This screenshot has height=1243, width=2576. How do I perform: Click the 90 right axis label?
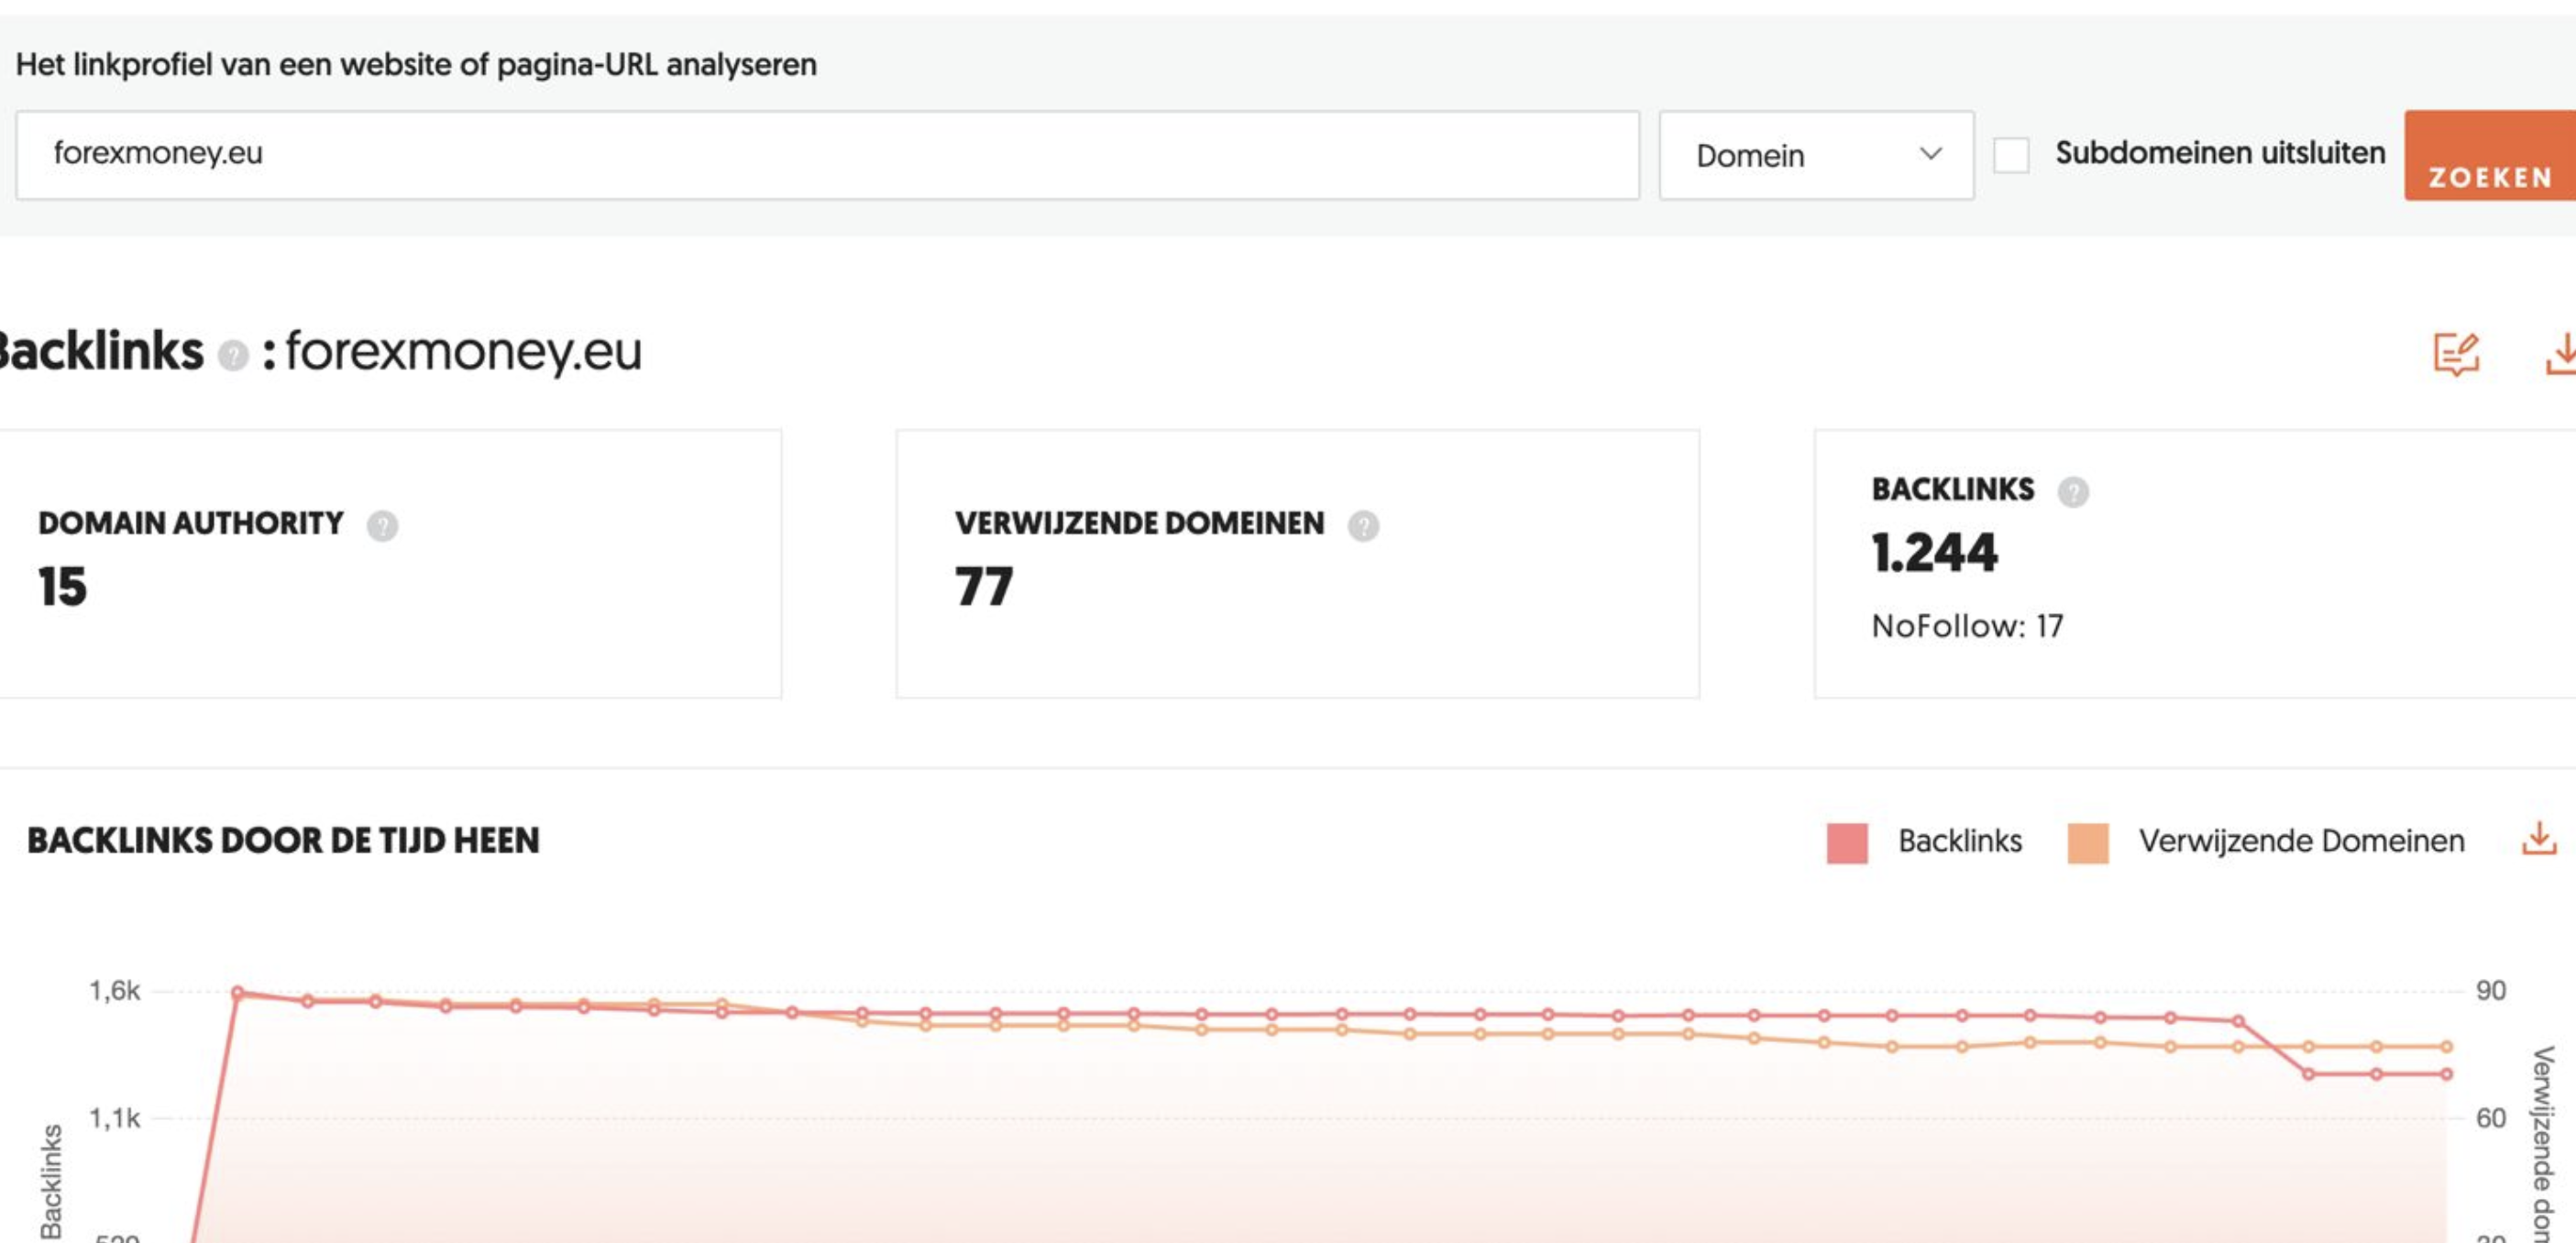(2490, 991)
